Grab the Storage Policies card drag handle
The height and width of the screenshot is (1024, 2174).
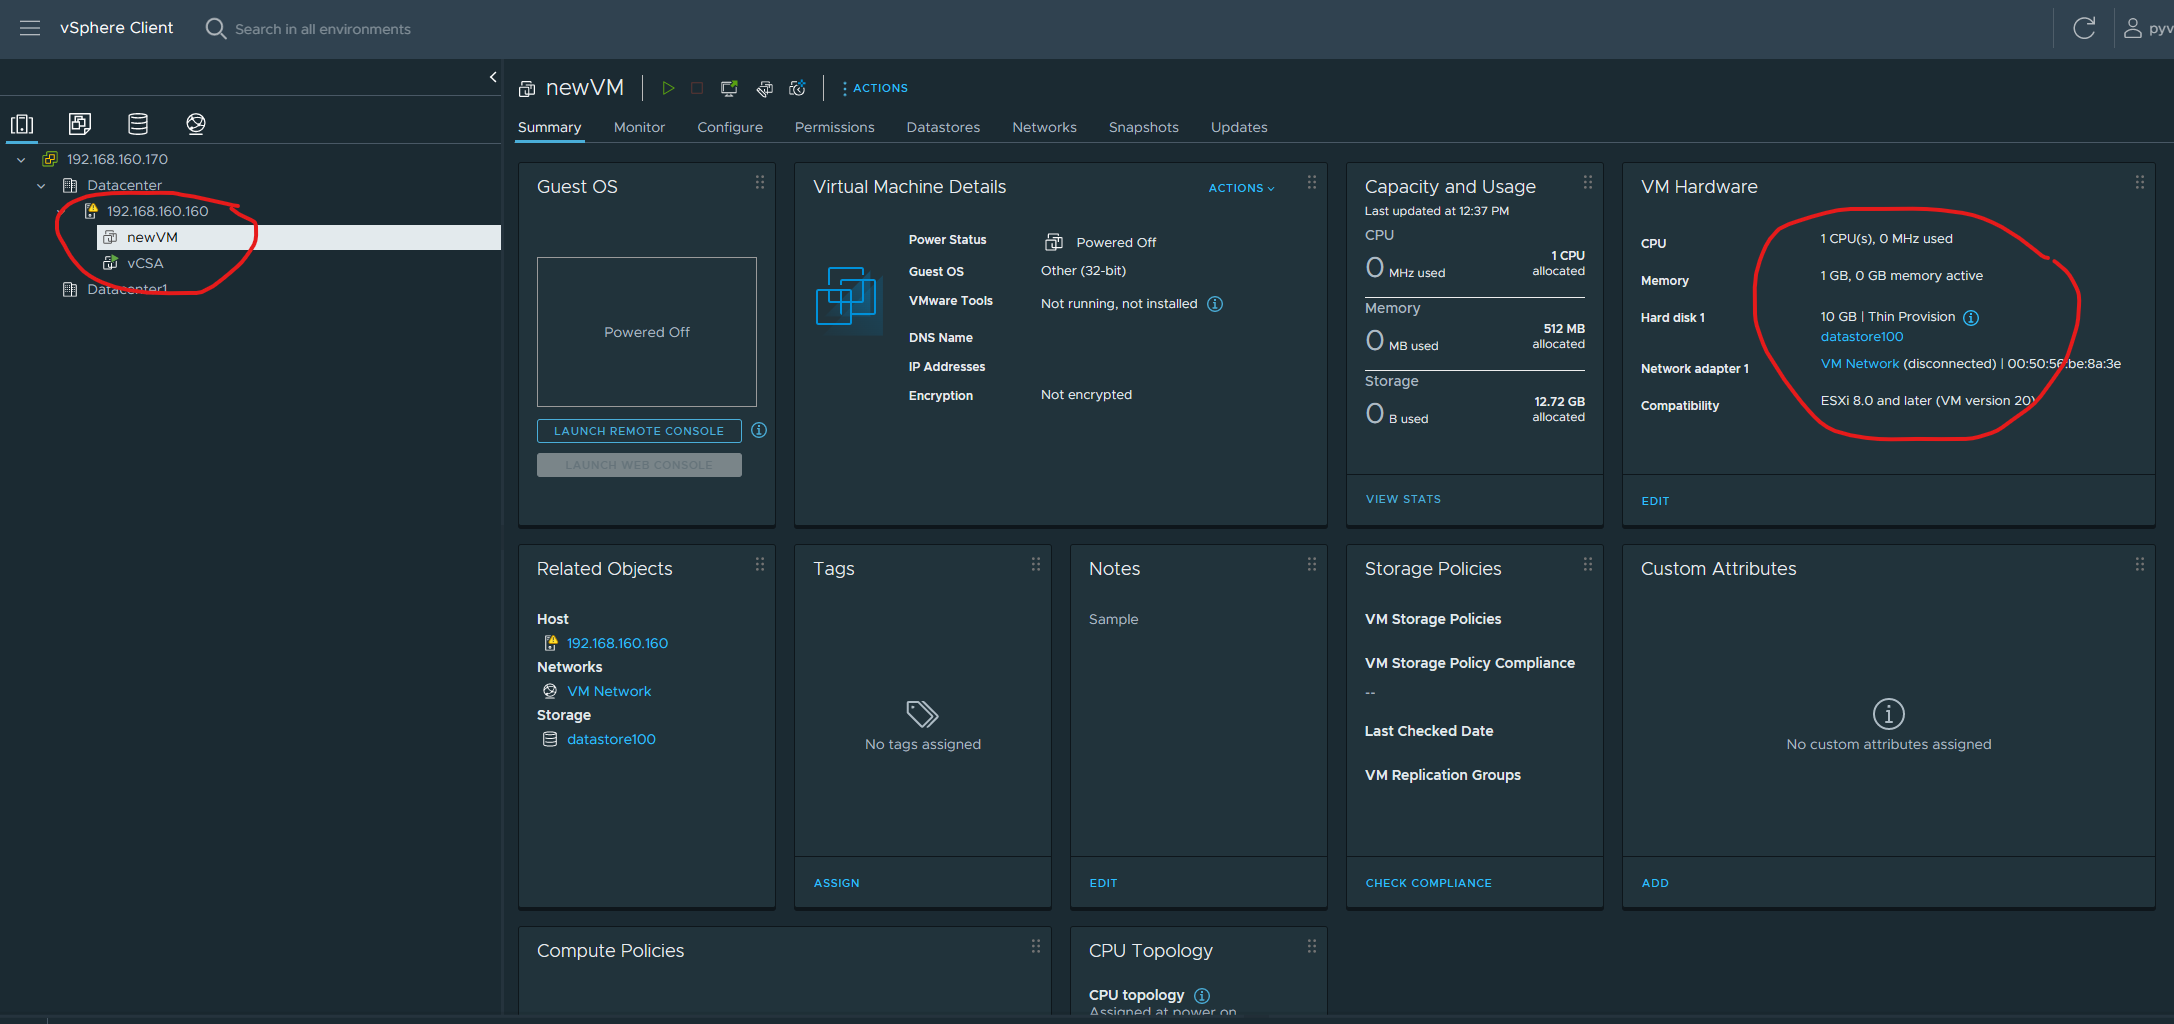1588,564
